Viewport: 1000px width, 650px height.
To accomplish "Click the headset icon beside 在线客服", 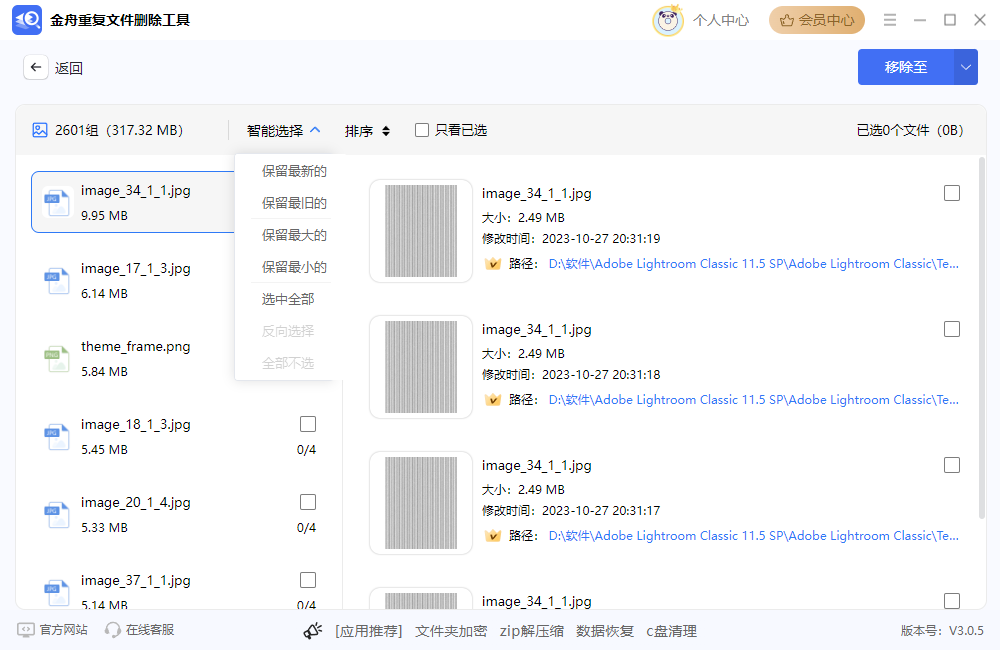I will point(112,630).
